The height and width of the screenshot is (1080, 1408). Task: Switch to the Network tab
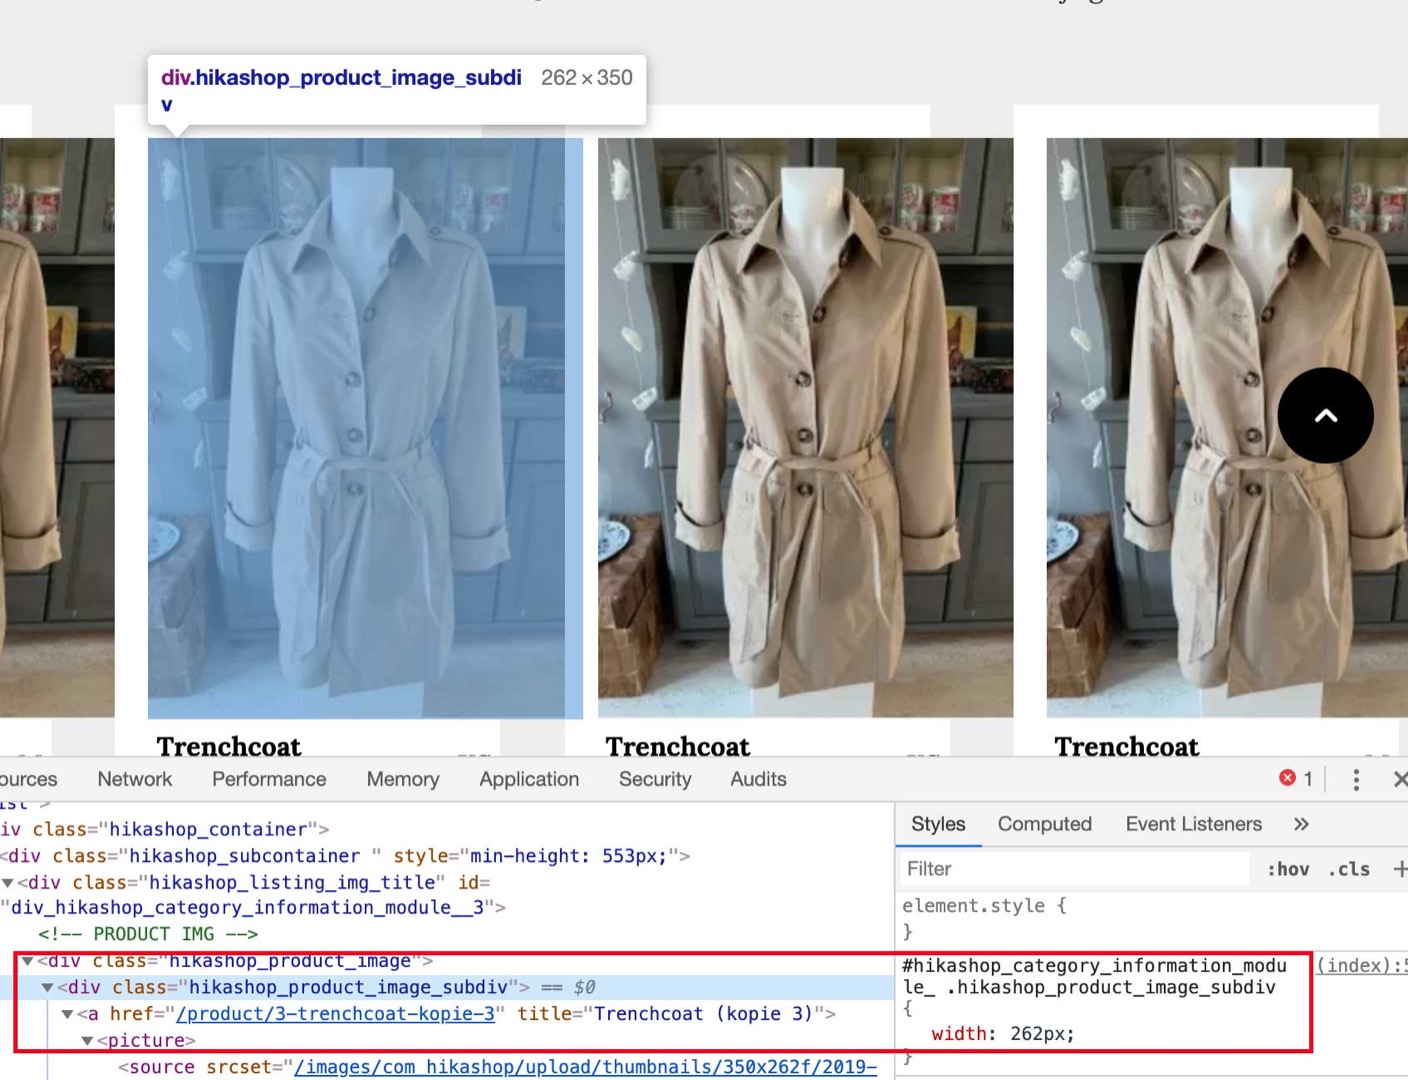tap(135, 779)
